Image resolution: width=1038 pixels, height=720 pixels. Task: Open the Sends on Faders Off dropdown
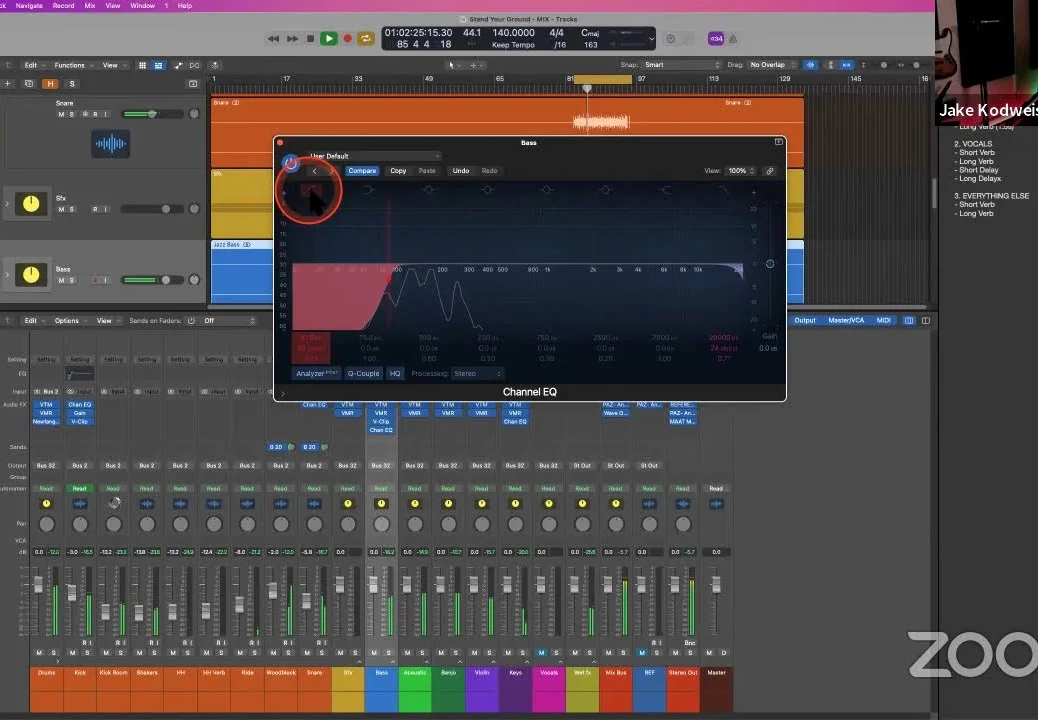[x=229, y=321]
